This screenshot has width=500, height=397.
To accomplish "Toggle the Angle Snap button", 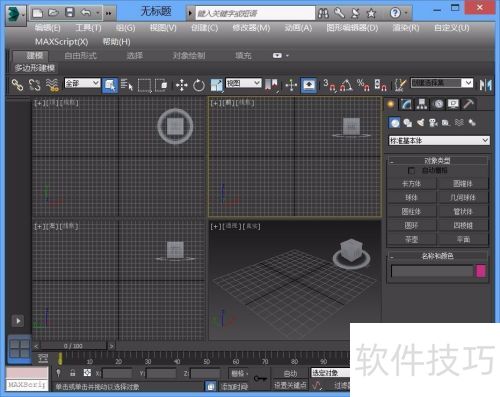I will tap(346, 85).
